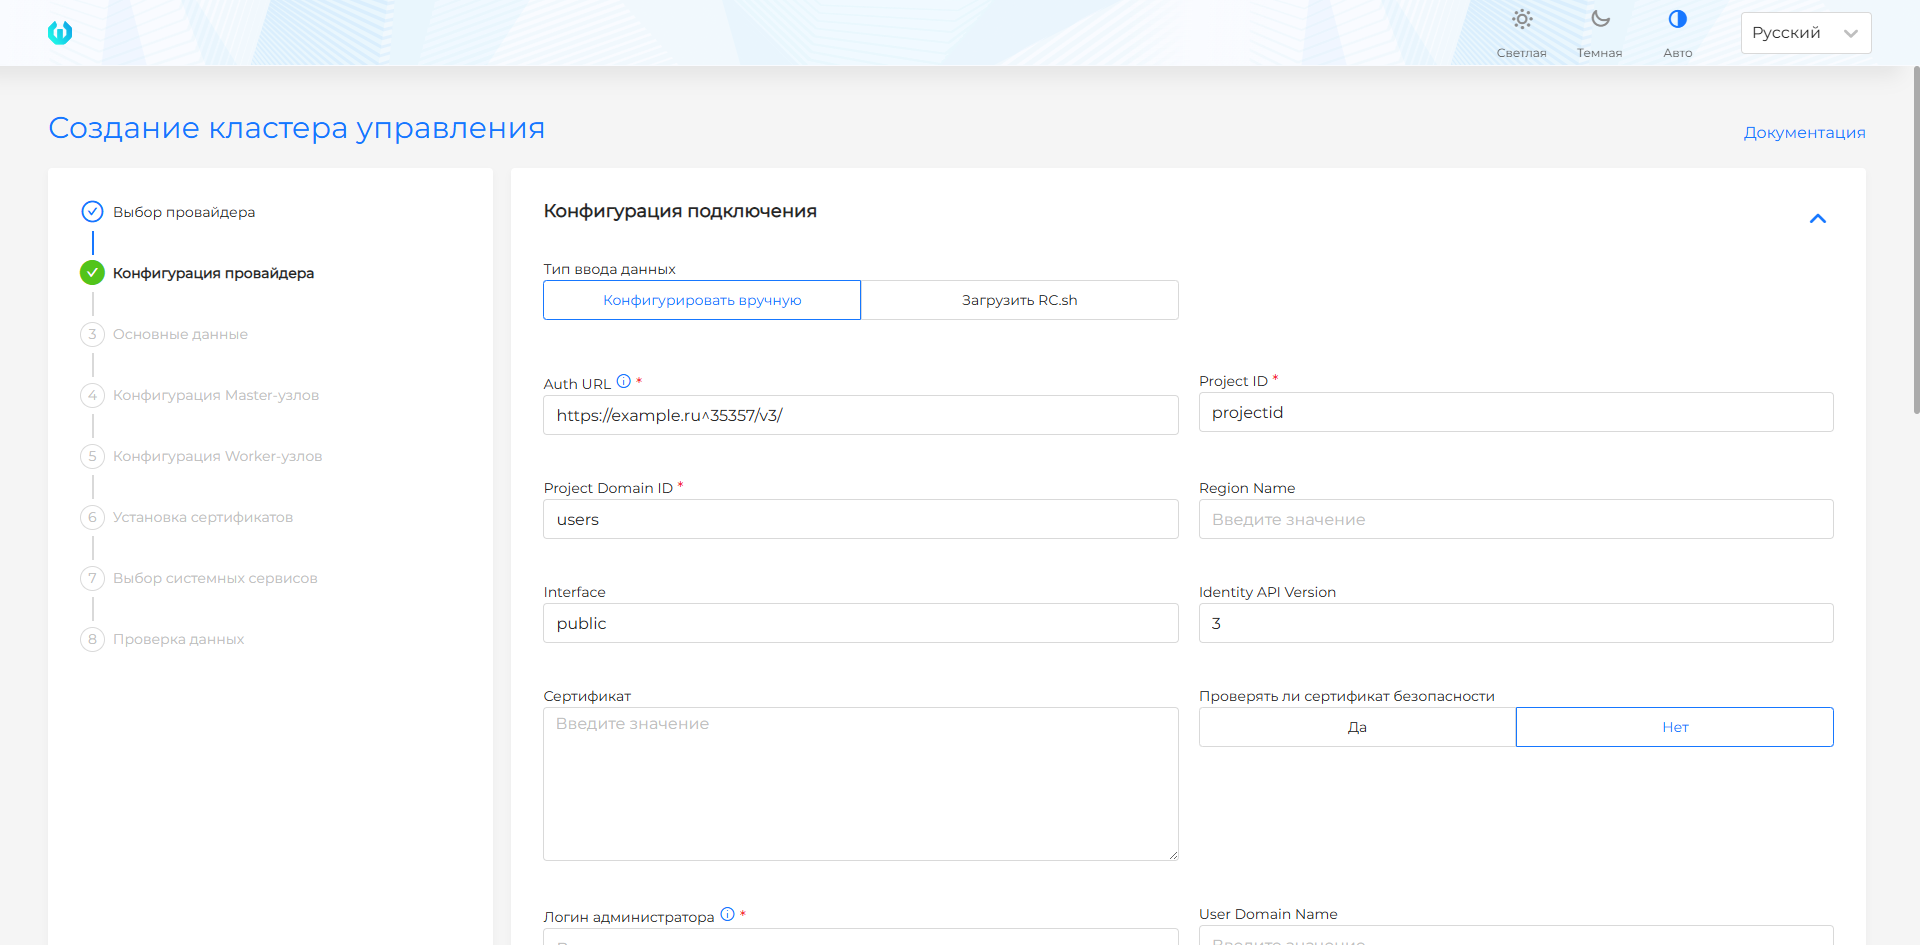Click the page vertical scrollbar
This screenshot has height=945, width=1920.
click(1915, 240)
